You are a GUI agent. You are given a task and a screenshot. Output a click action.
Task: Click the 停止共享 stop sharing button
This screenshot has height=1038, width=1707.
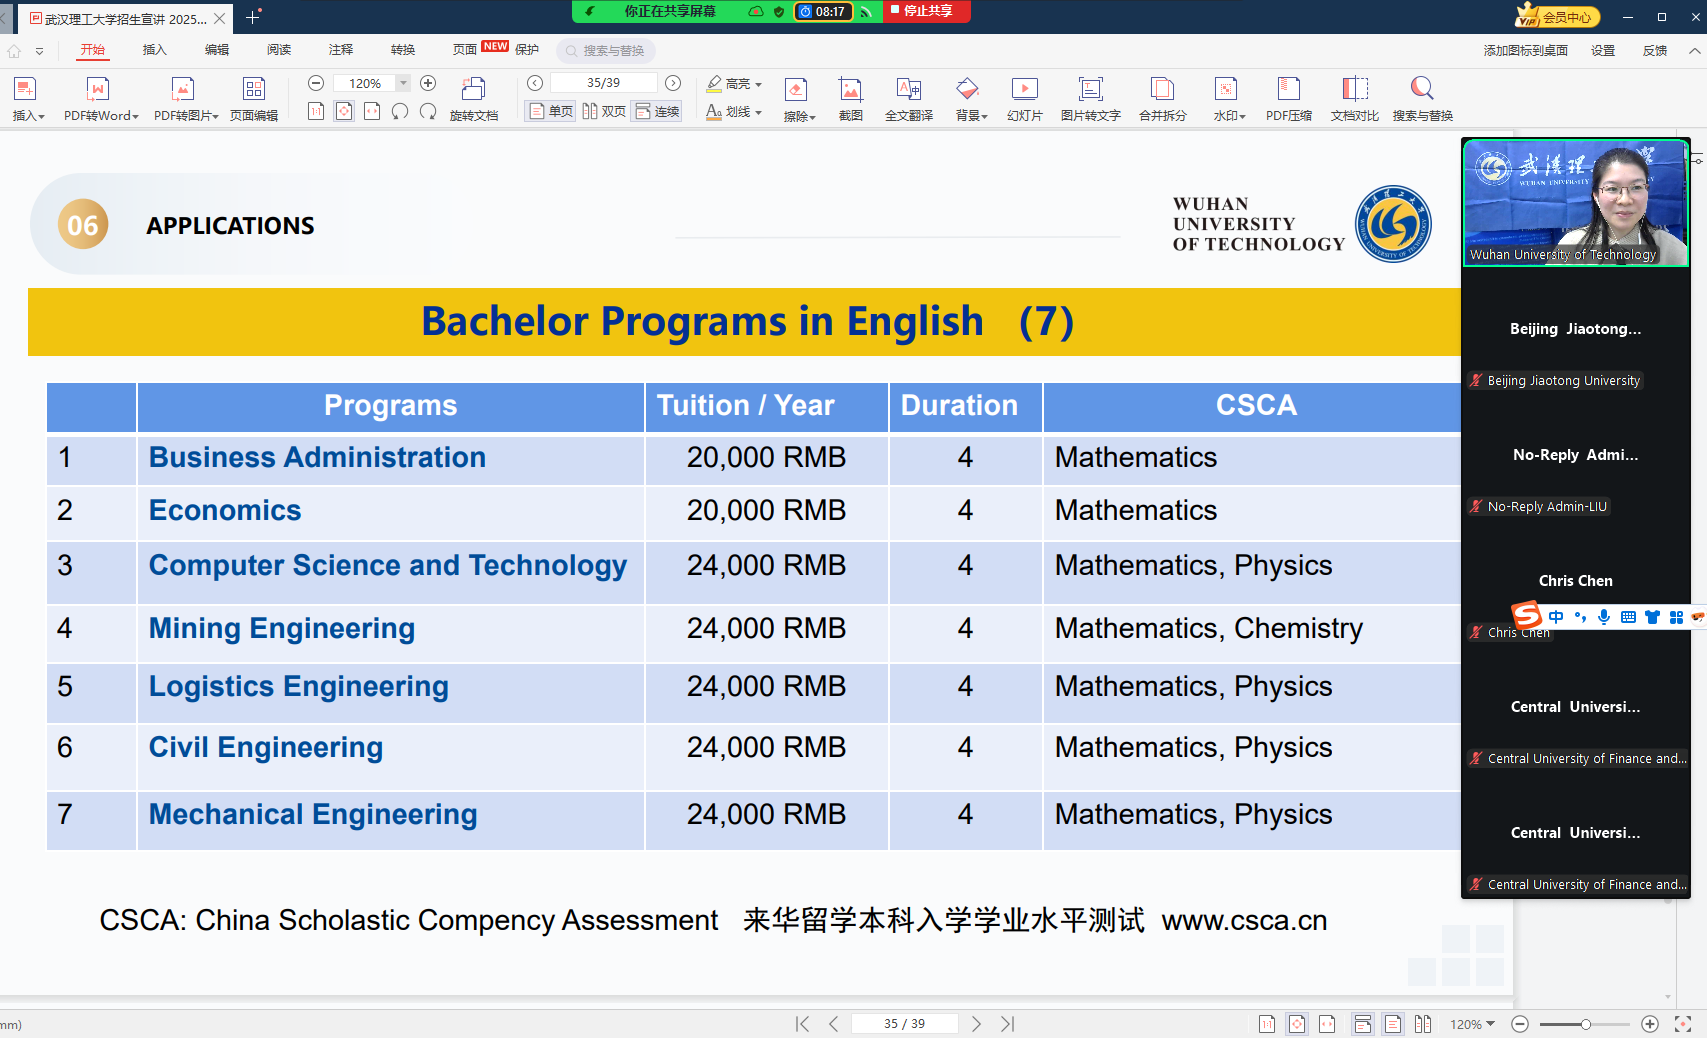[x=926, y=11]
